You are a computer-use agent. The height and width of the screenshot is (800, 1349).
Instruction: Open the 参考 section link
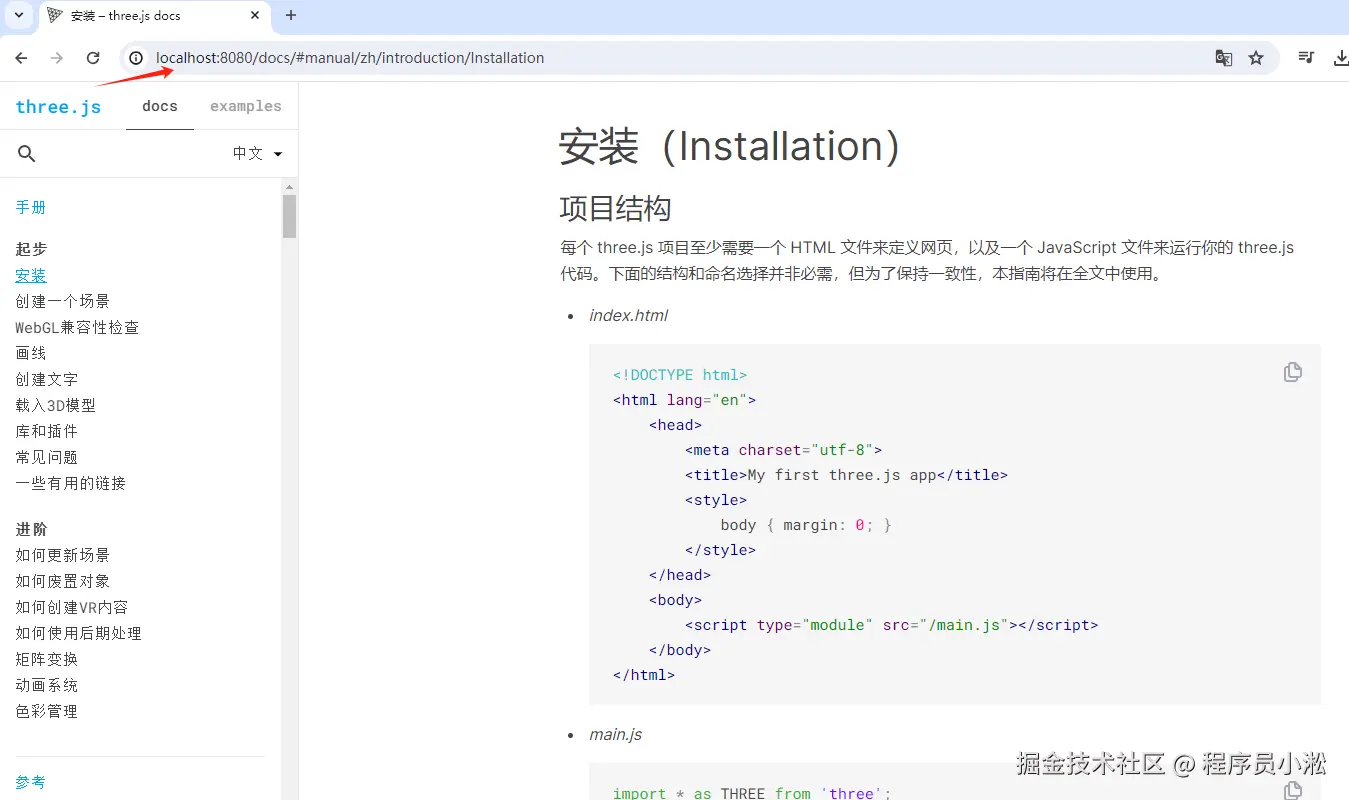tap(30, 782)
